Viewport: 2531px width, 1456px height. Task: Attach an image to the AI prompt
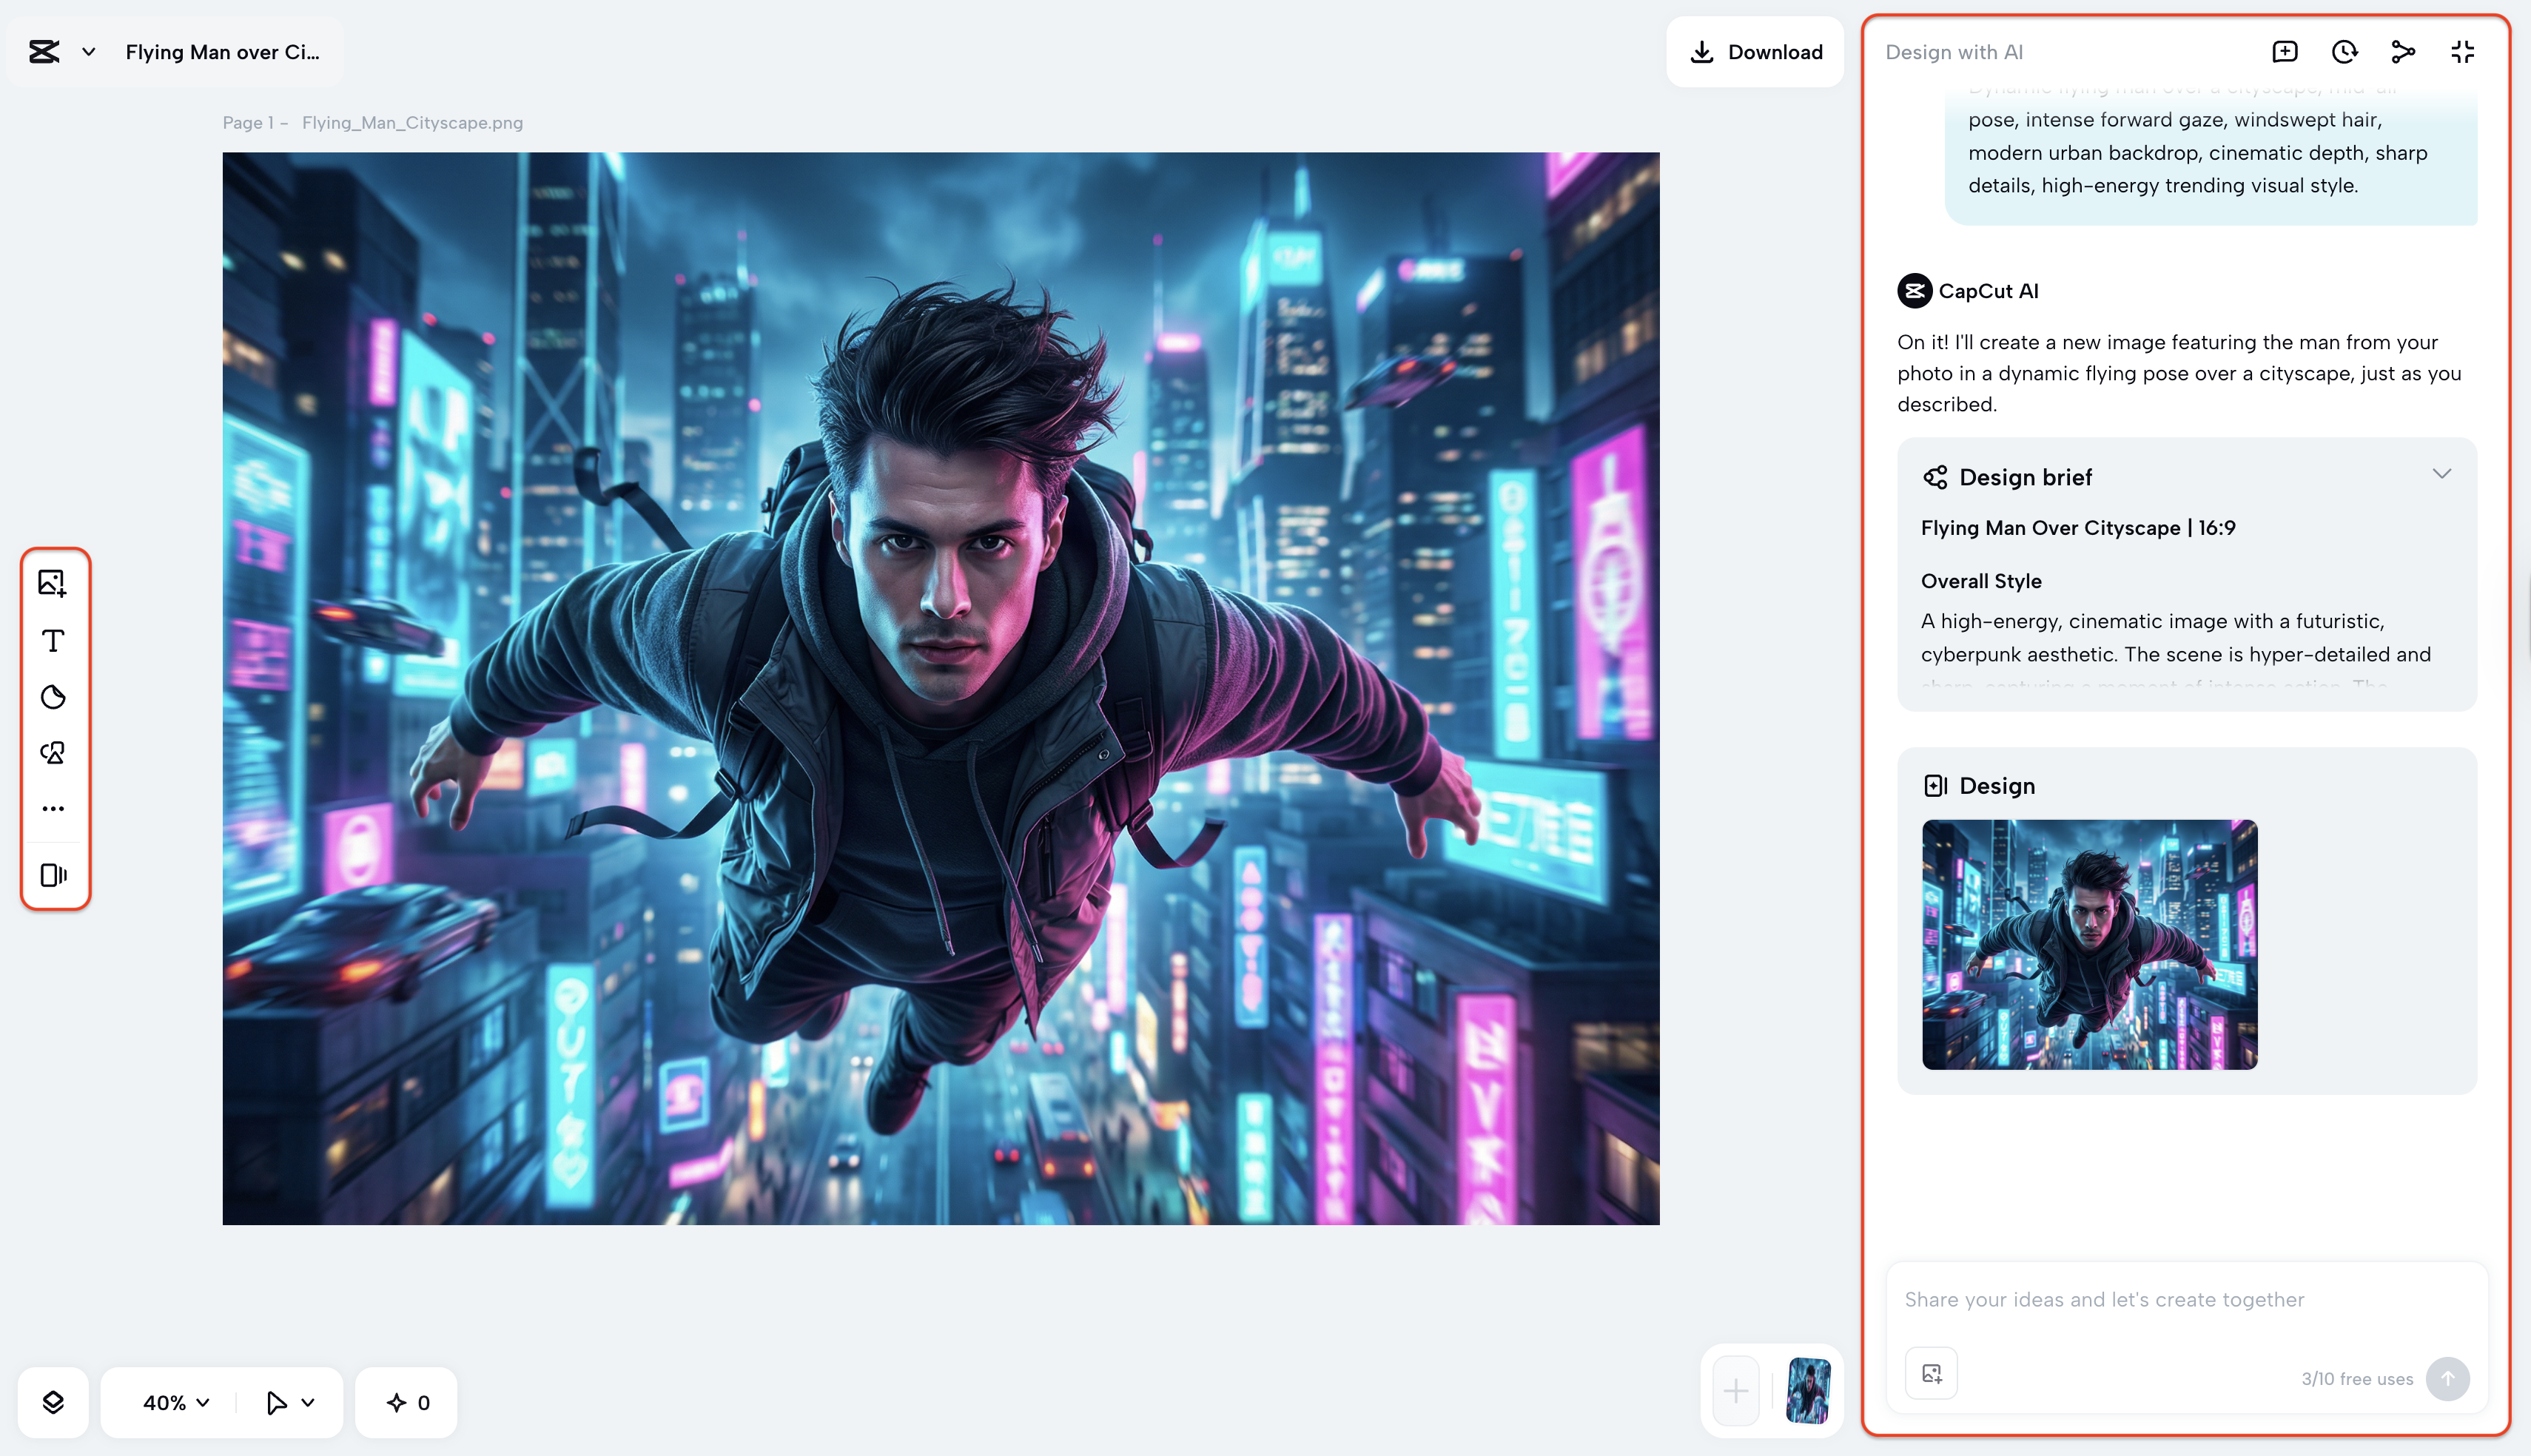click(x=1931, y=1374)
